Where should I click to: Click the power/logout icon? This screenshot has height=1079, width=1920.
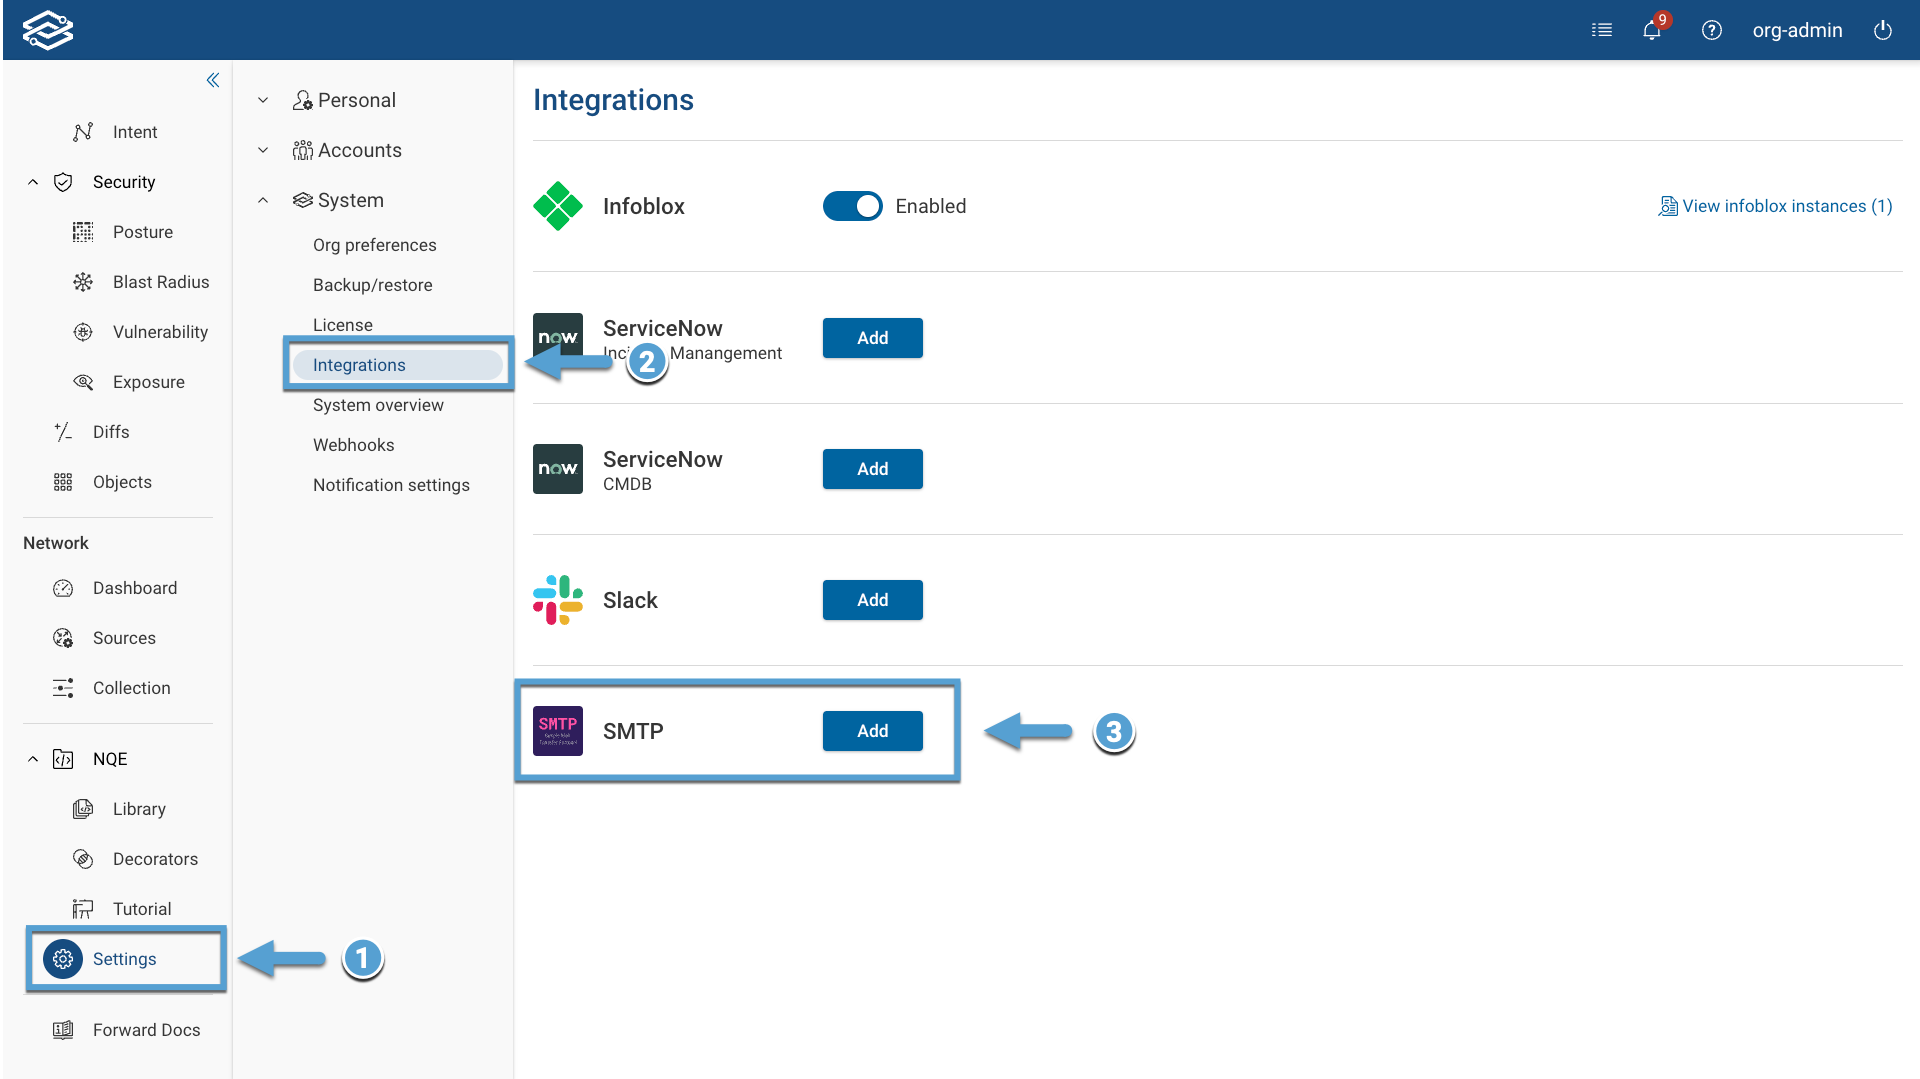pos(1884,30)
